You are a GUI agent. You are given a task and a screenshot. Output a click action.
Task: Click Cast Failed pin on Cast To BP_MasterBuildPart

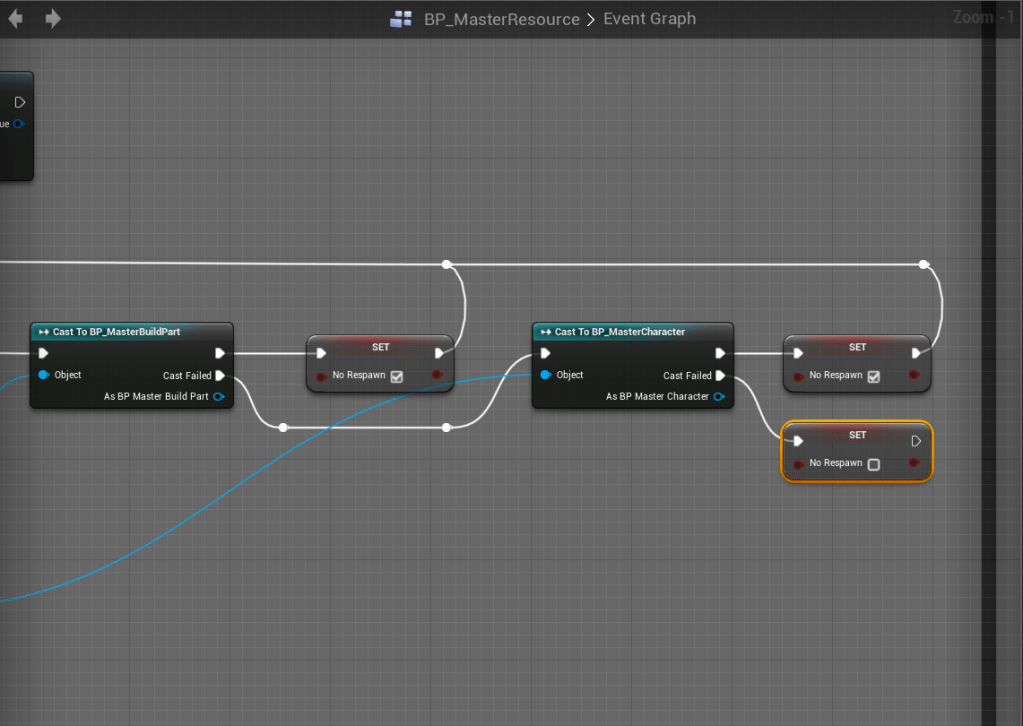(220, 376)
